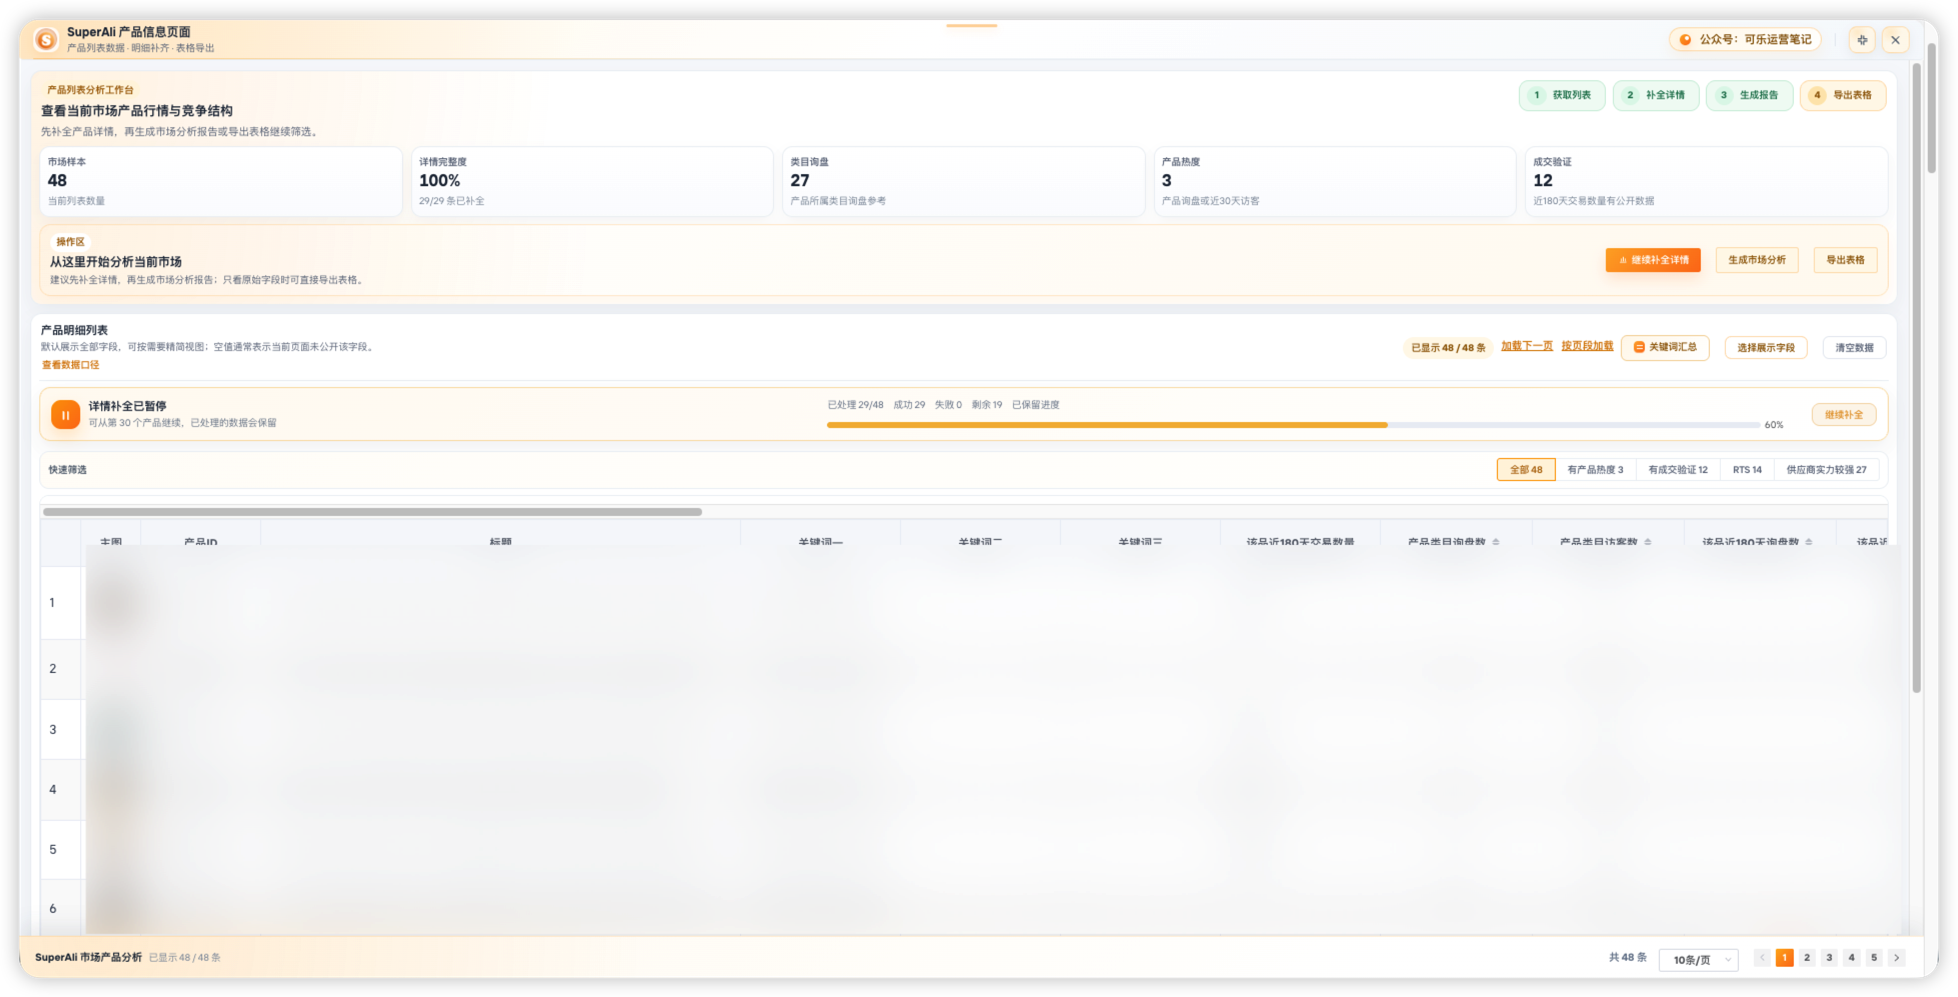Image resolution: width=1958 pixels, height=997 pixels.
Task: Click the inner vertical scrollbar of the panel
Action: coord(1917,378)
